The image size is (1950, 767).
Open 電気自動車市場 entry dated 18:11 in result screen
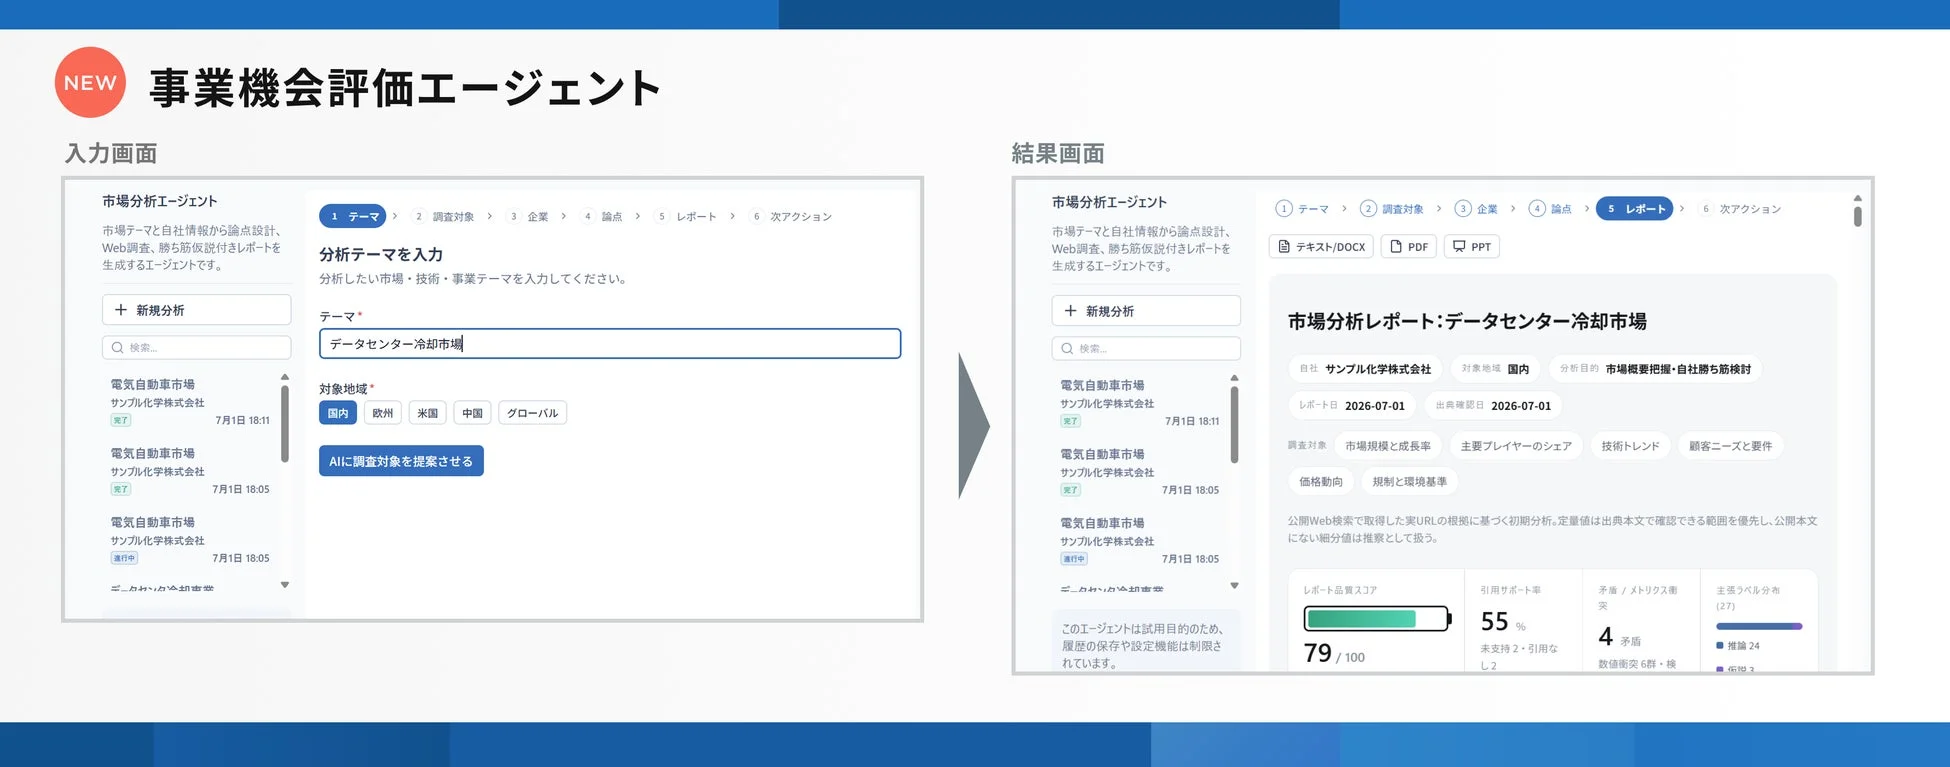point(1140,403)
